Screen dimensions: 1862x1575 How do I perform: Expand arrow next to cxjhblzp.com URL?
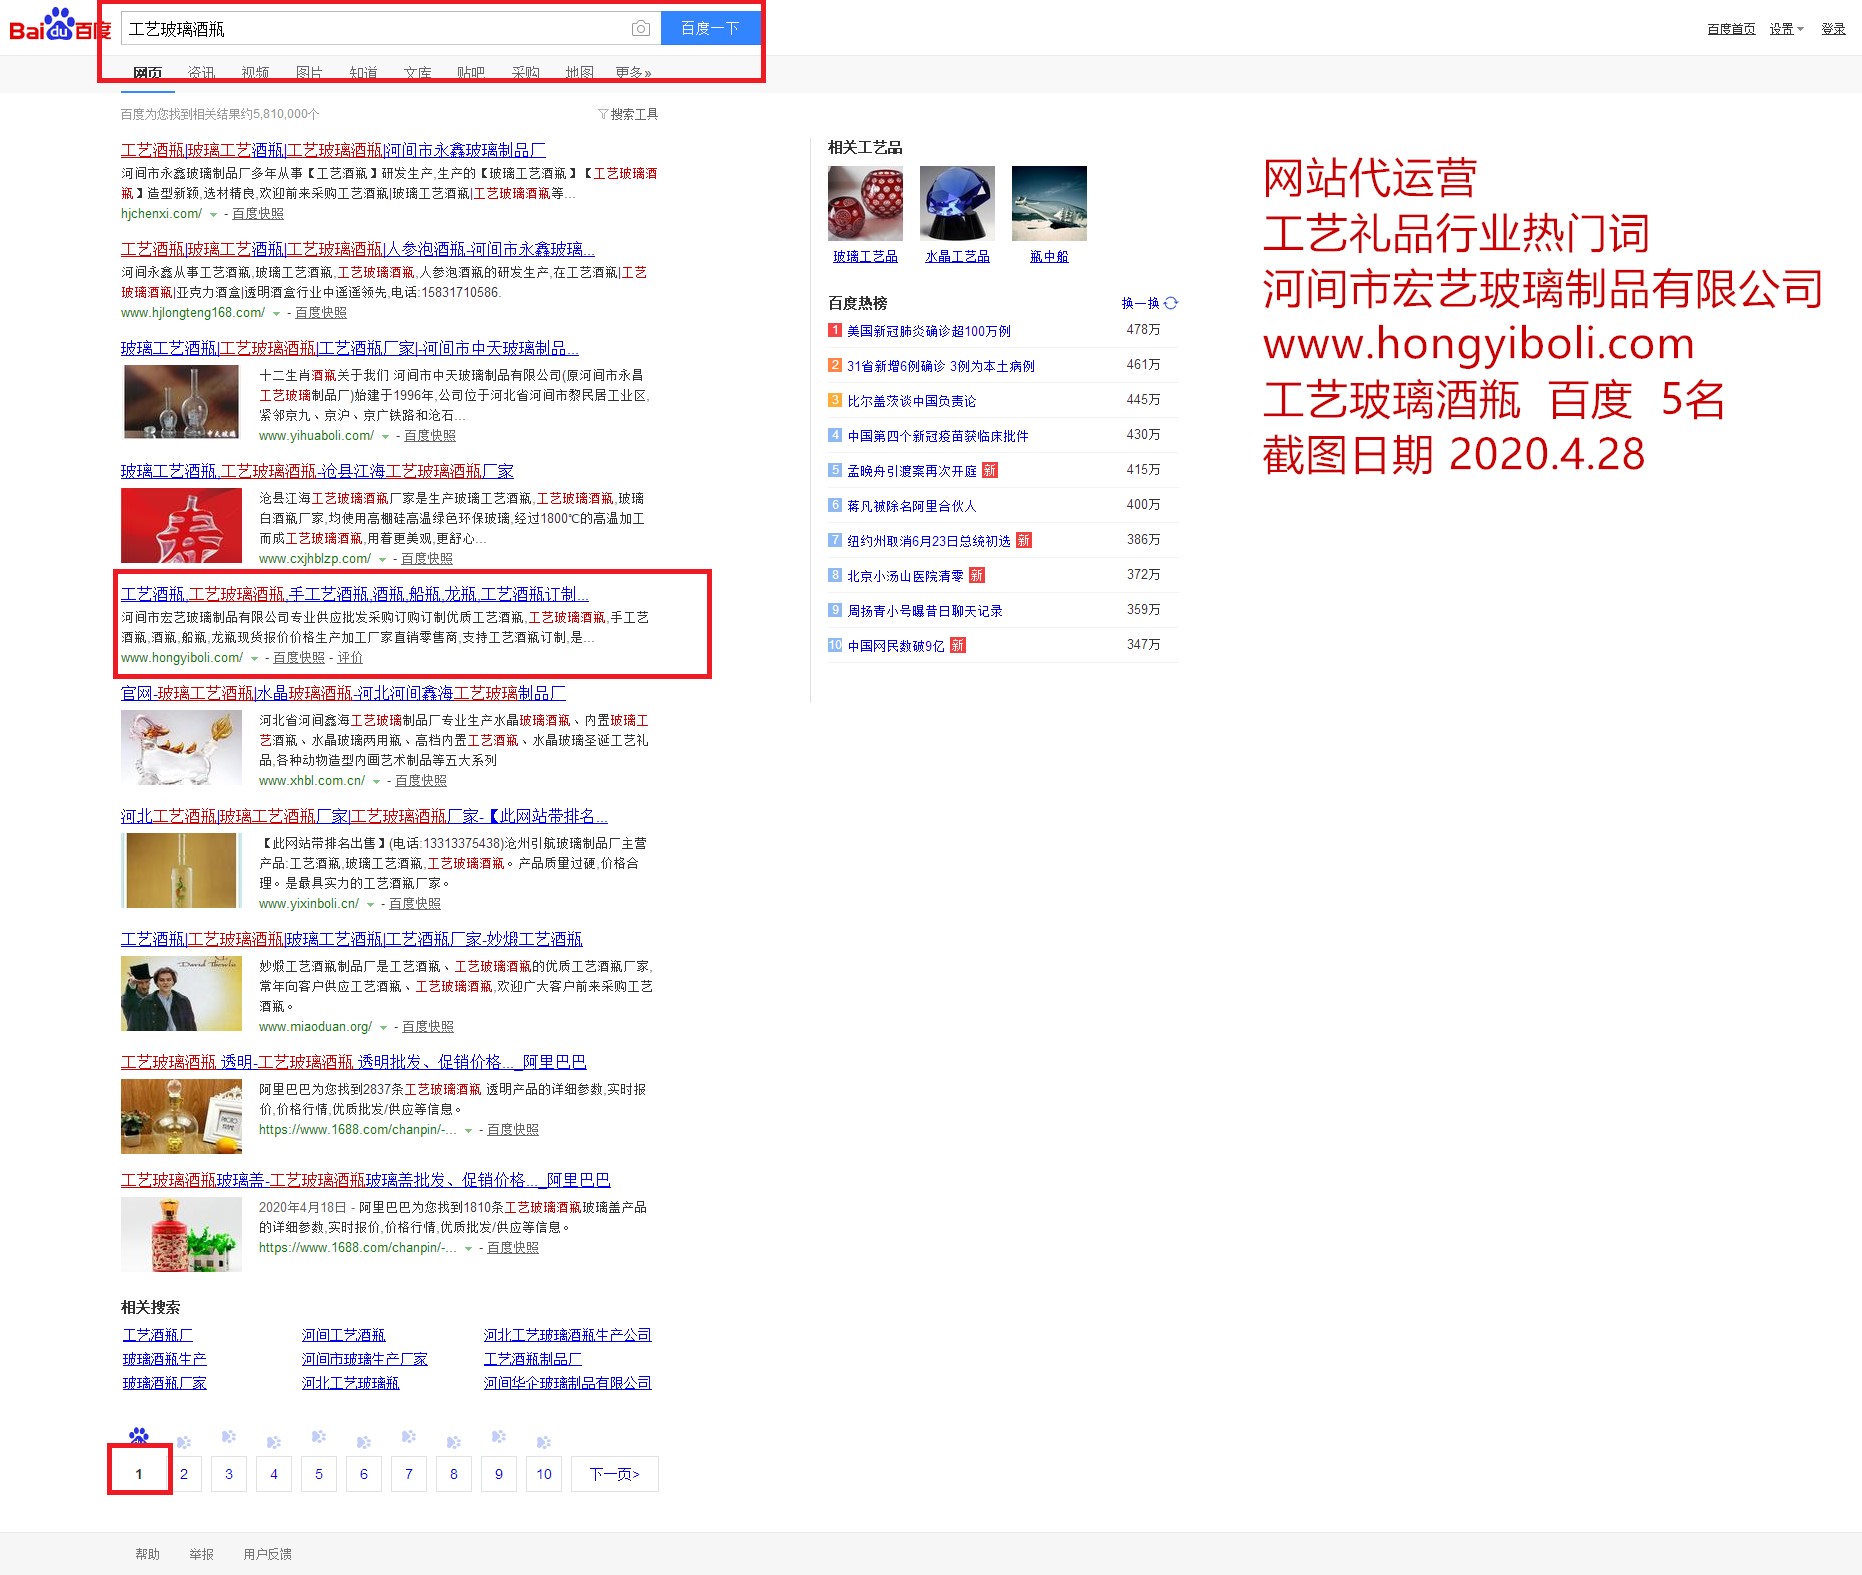click(x=383, y=559)
